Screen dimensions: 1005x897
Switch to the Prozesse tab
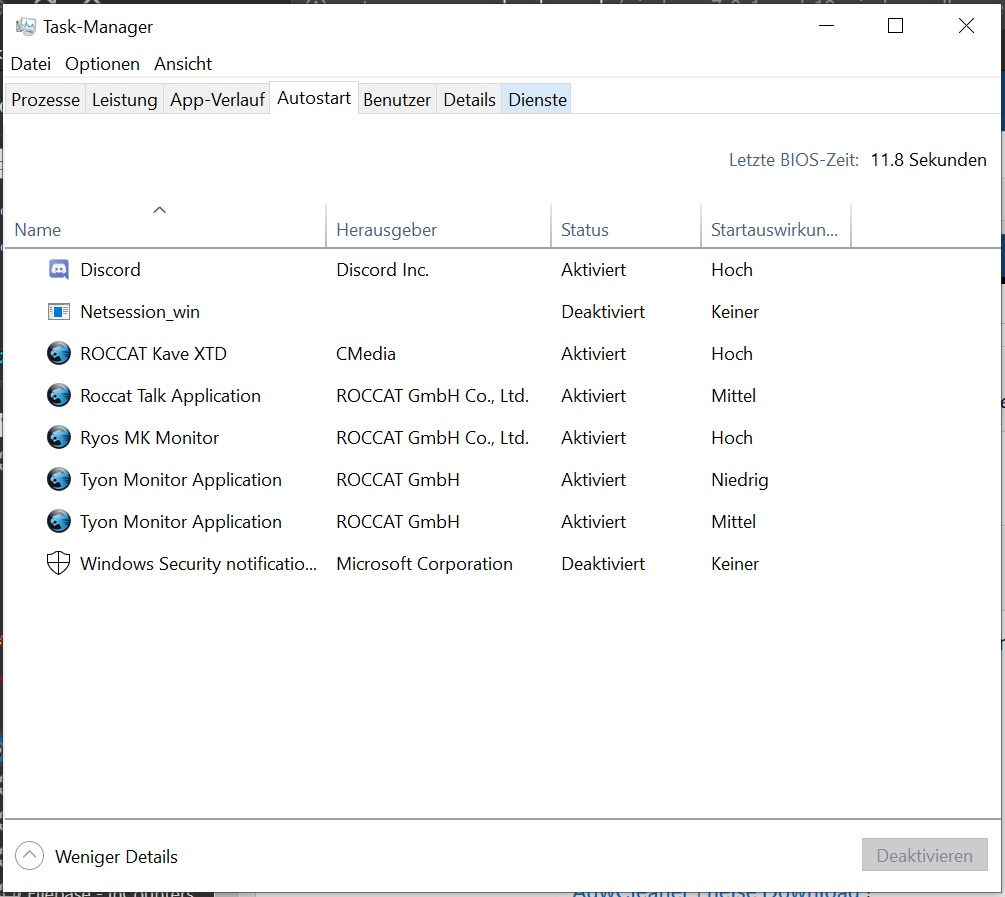pyautogui.click(x=46, y=99)
